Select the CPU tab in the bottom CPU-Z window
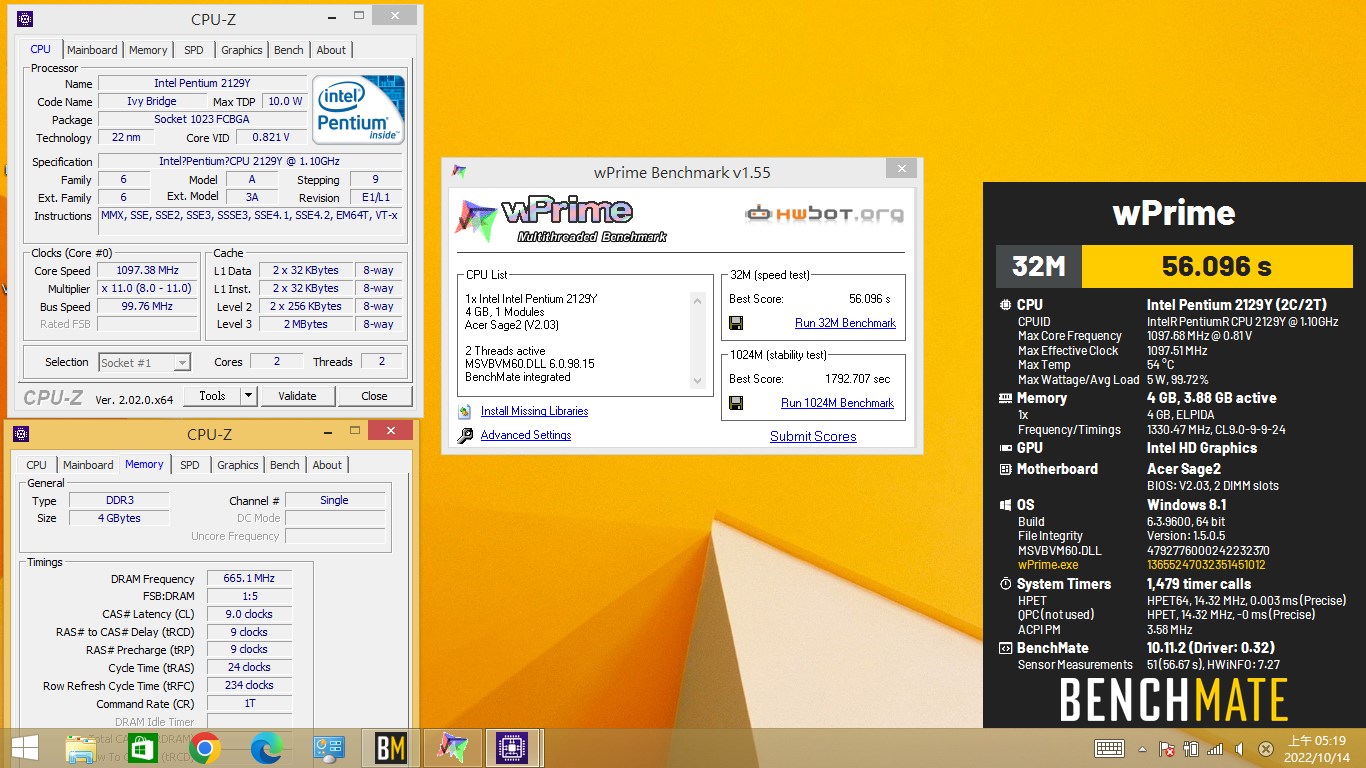The height and width of the screenshot is (768, 1366). coord(37,465)
